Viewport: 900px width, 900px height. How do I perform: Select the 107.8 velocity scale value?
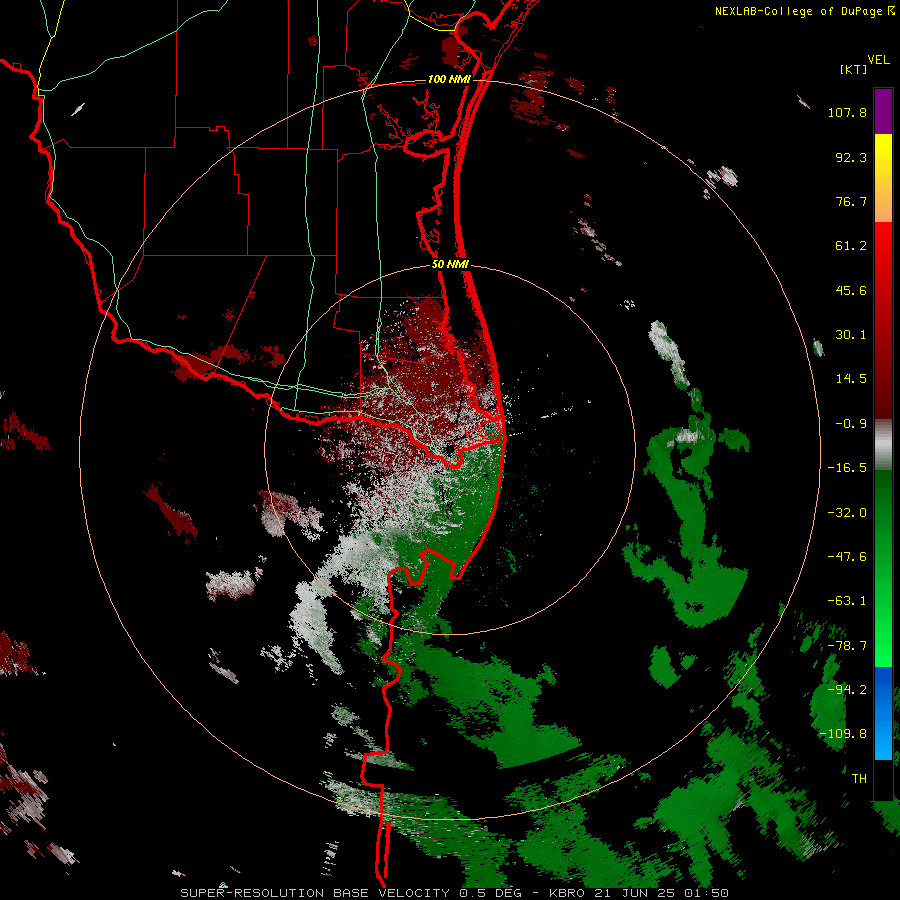click(847, 112)
